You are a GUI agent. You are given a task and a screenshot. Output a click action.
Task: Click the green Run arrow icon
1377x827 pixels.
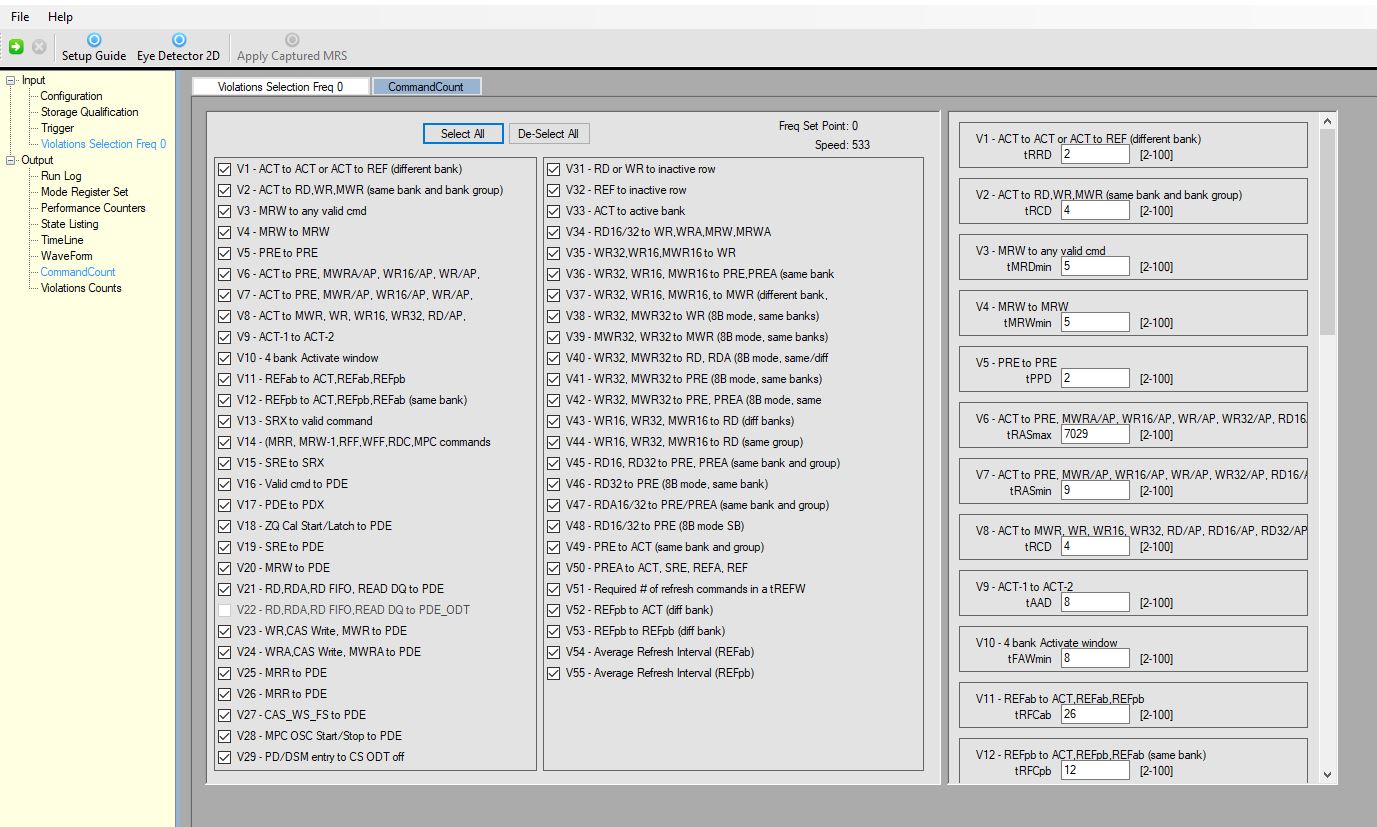16,47
